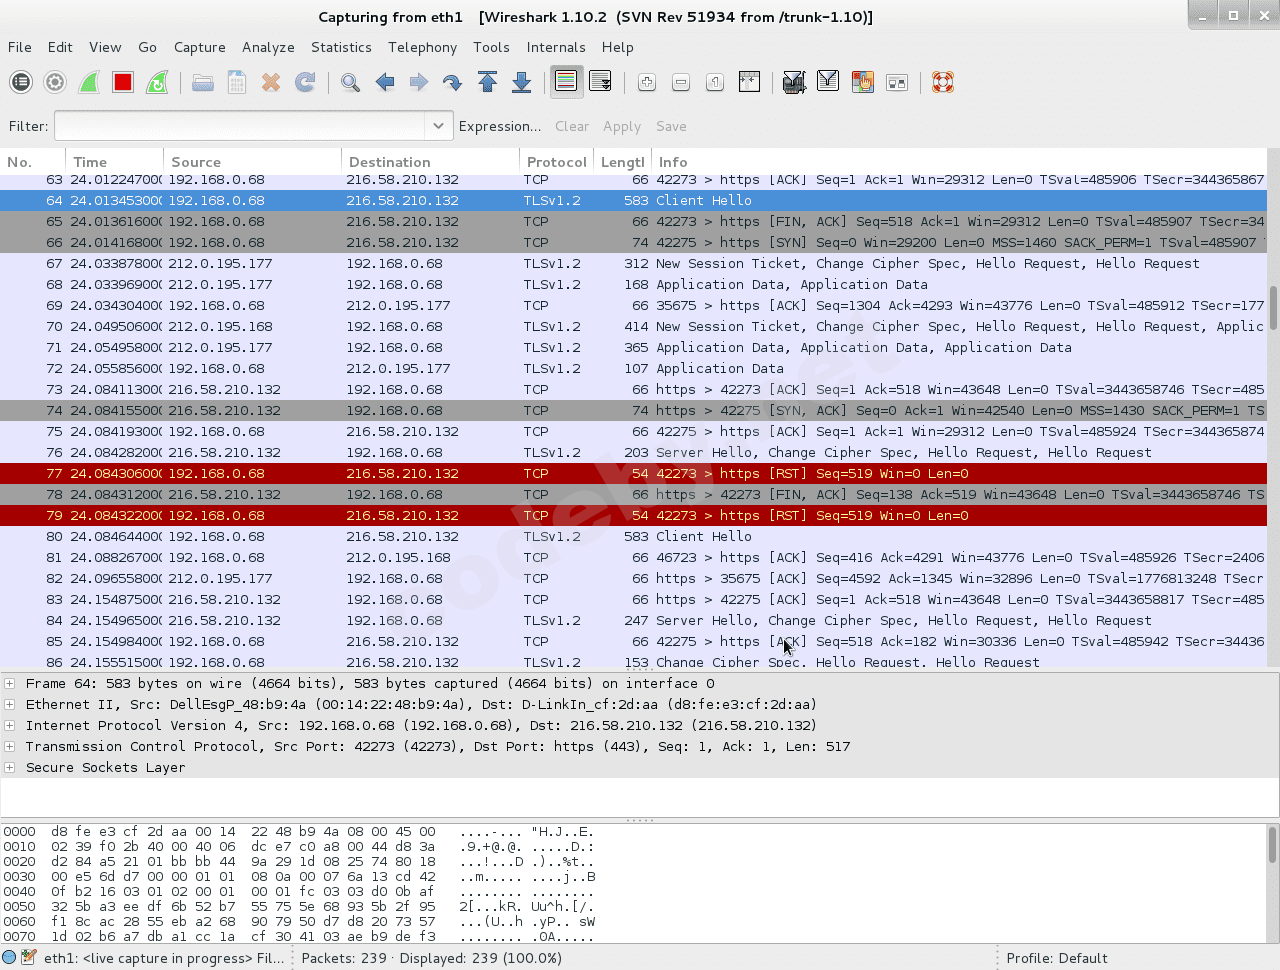
Task: Jump to the last packet
Action: pos(521,82)
